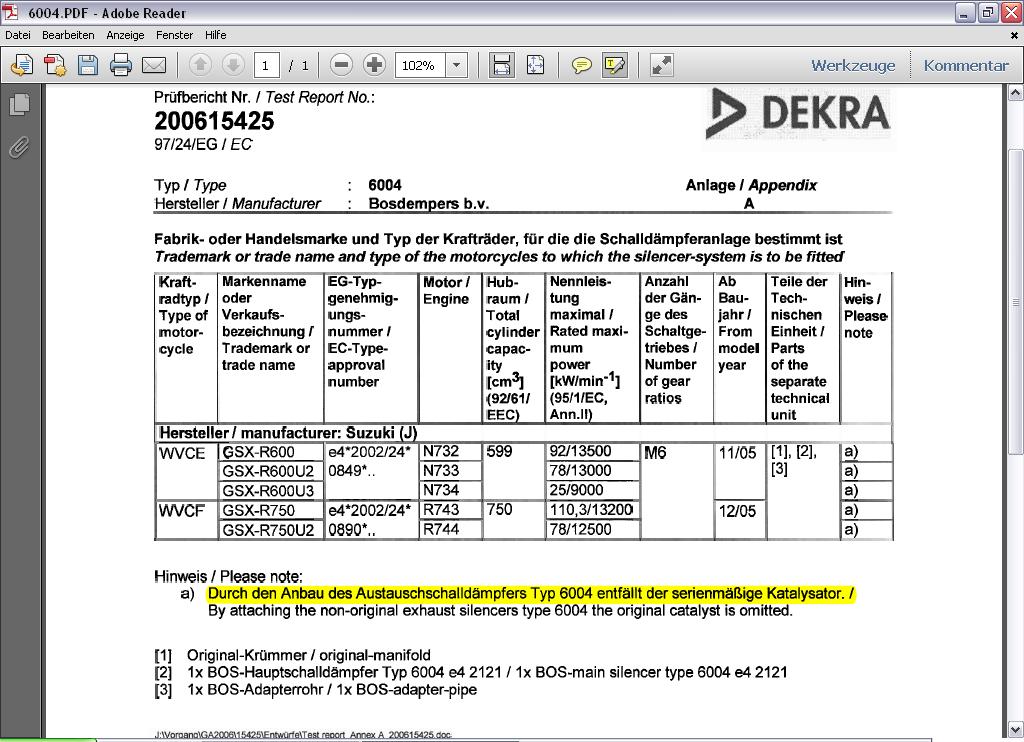Zoom out using the minus button
The image size is (1024, 742).
341,65
